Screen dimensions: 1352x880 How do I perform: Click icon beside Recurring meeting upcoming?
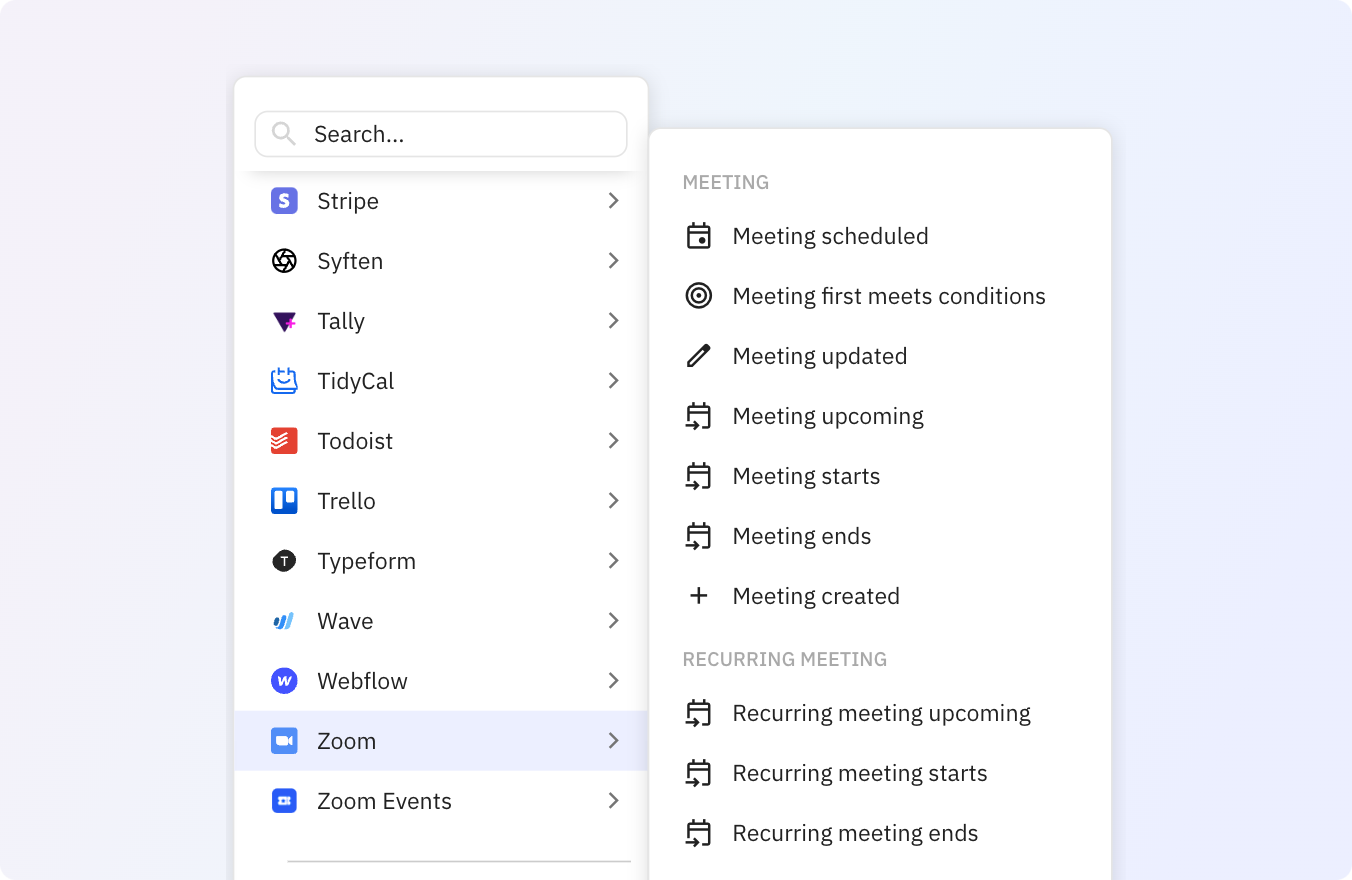[698, 713]
